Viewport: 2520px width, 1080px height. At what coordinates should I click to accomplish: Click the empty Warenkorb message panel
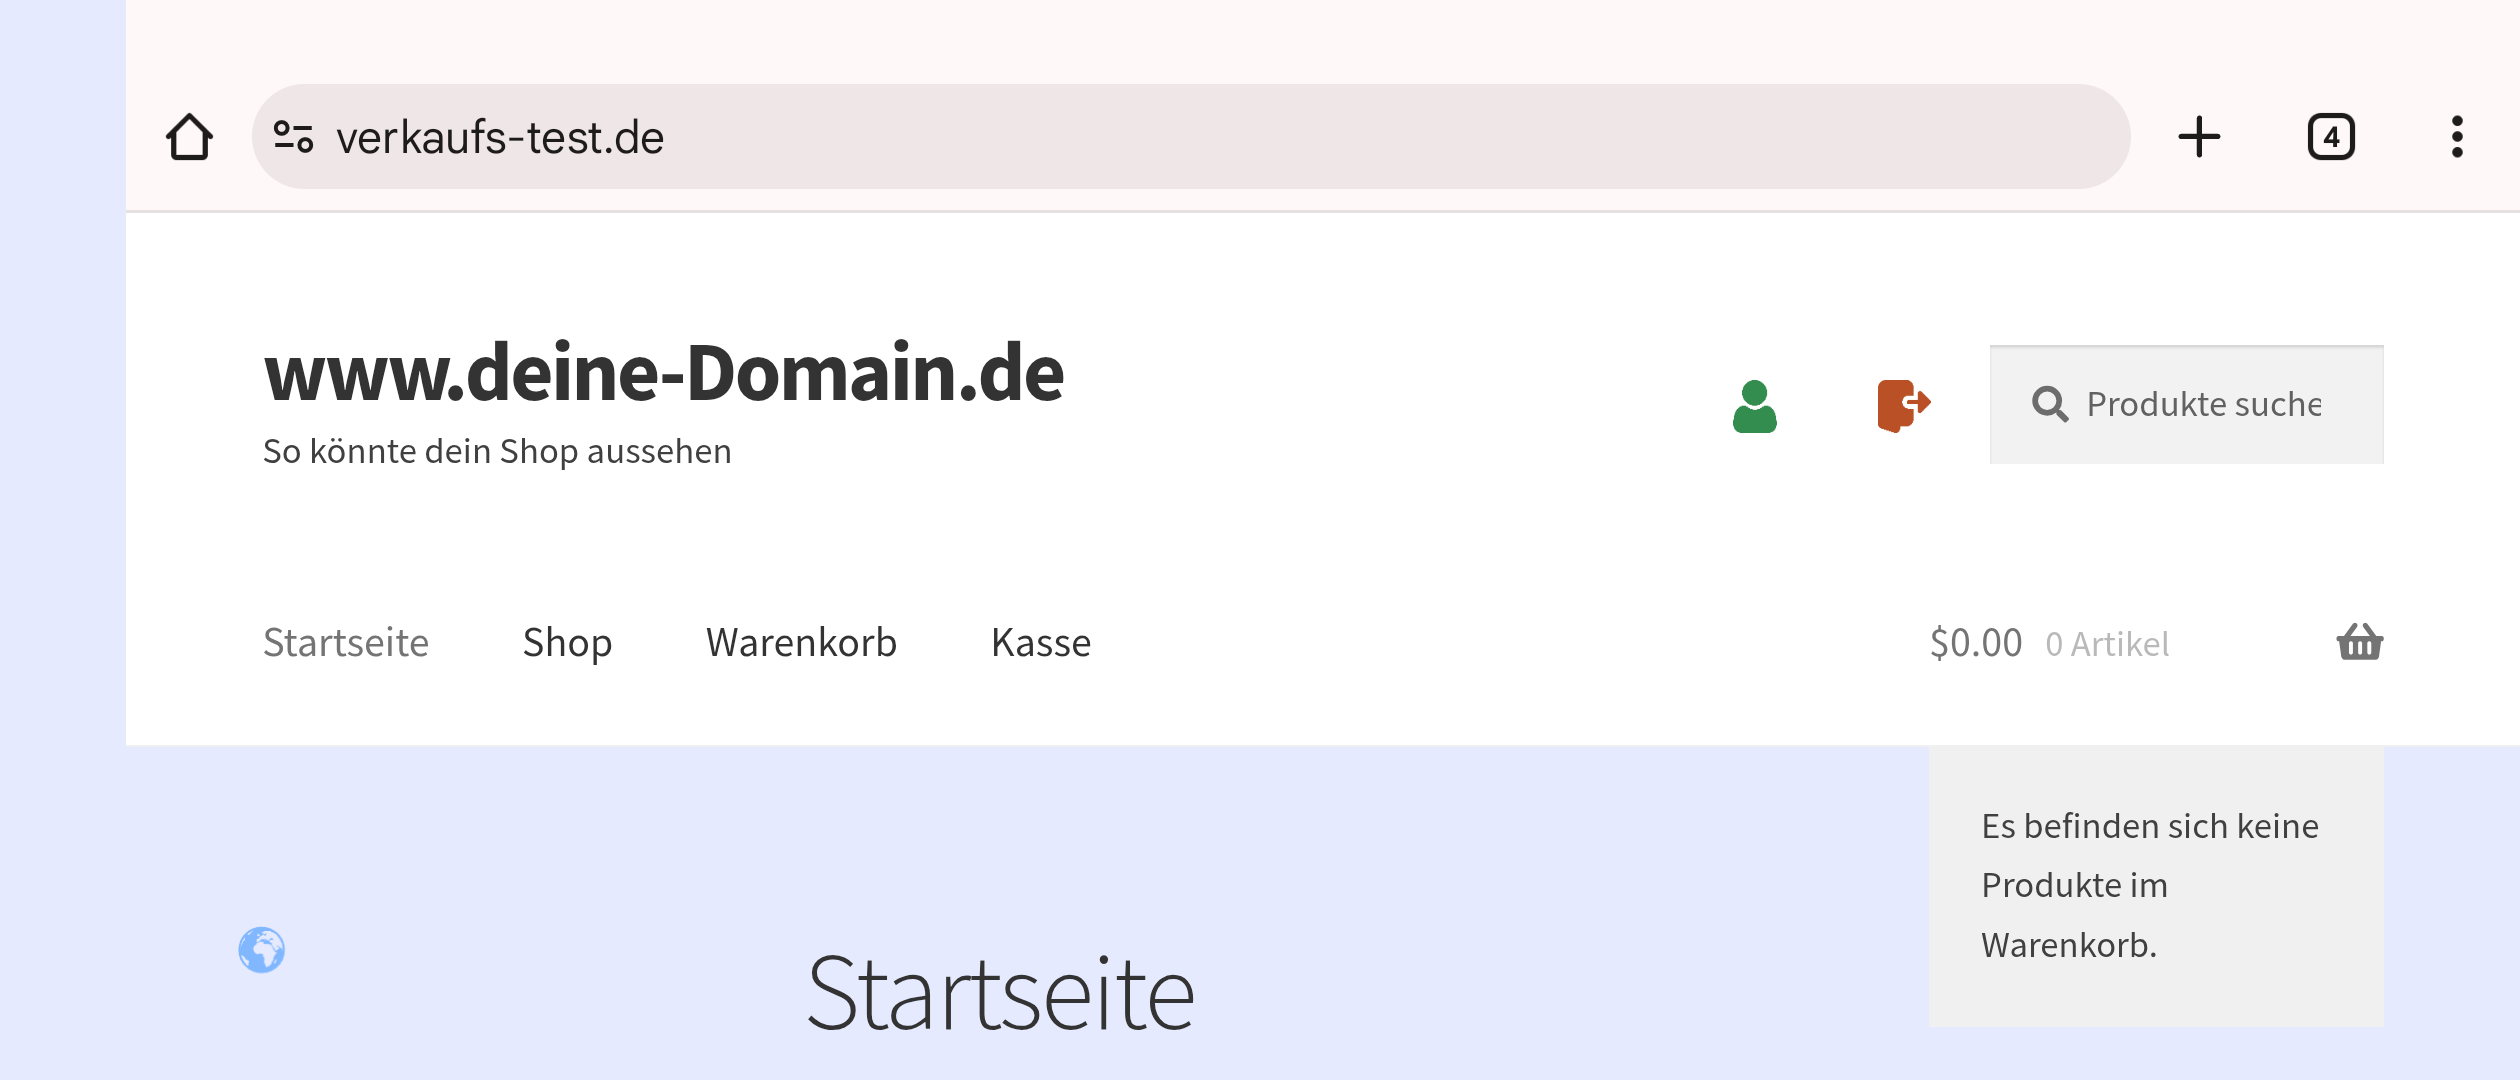point(2156,886)
